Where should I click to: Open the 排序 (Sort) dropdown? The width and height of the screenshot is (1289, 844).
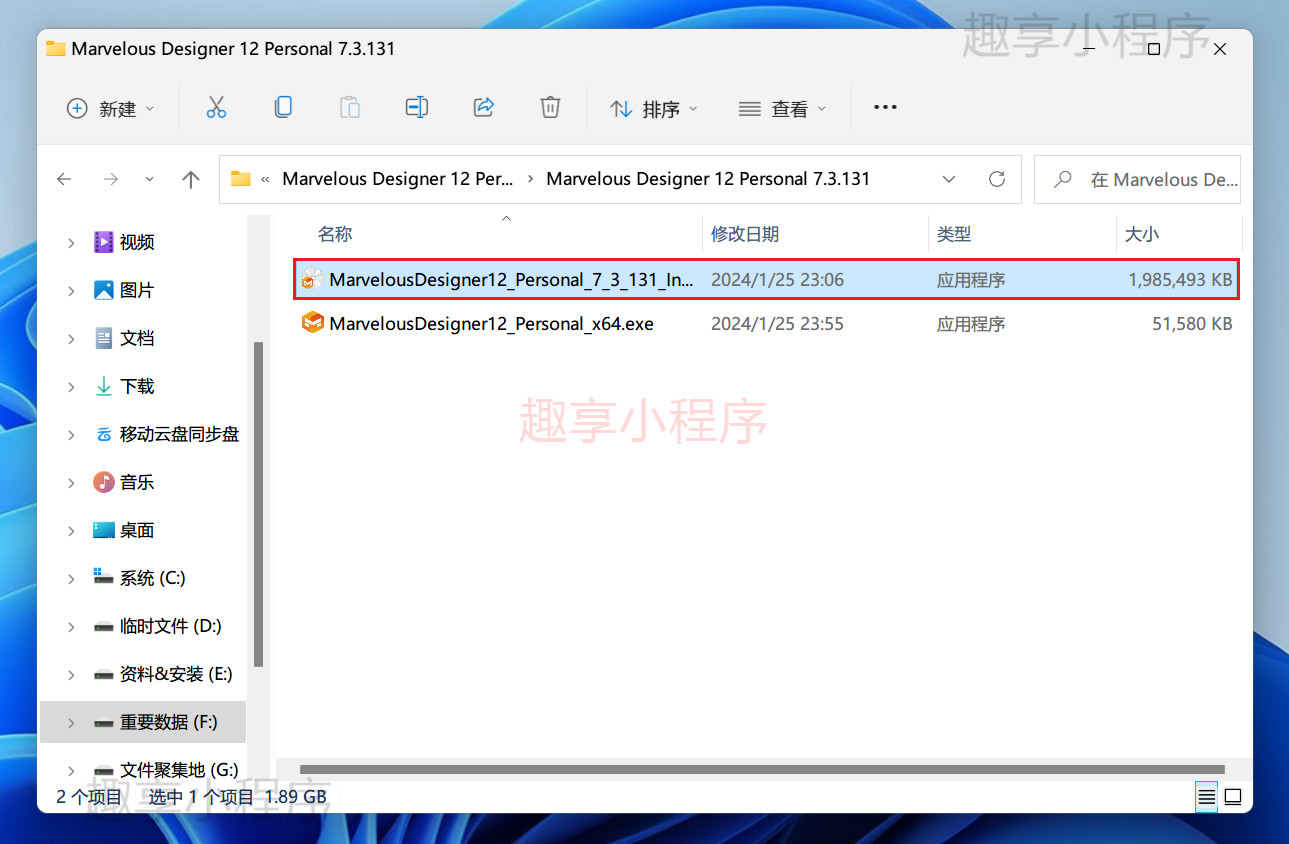[x=654, y=108]
